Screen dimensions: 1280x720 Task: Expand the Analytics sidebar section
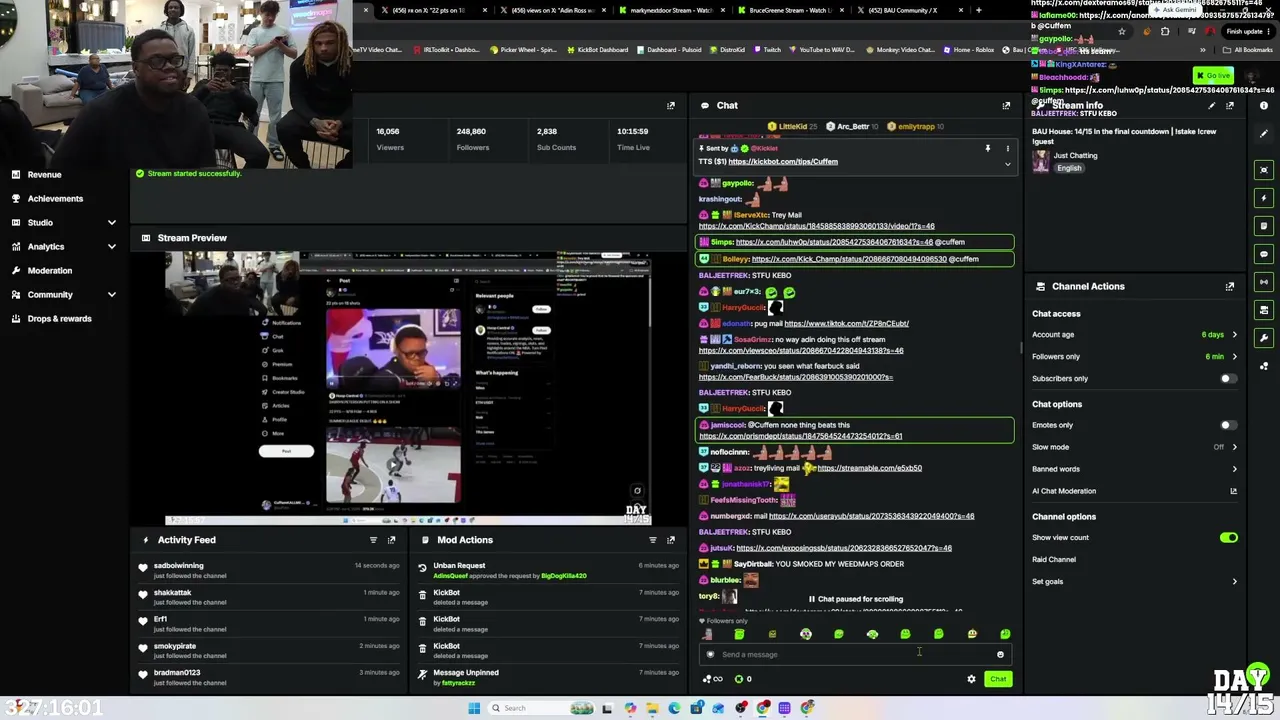[111, 246]
